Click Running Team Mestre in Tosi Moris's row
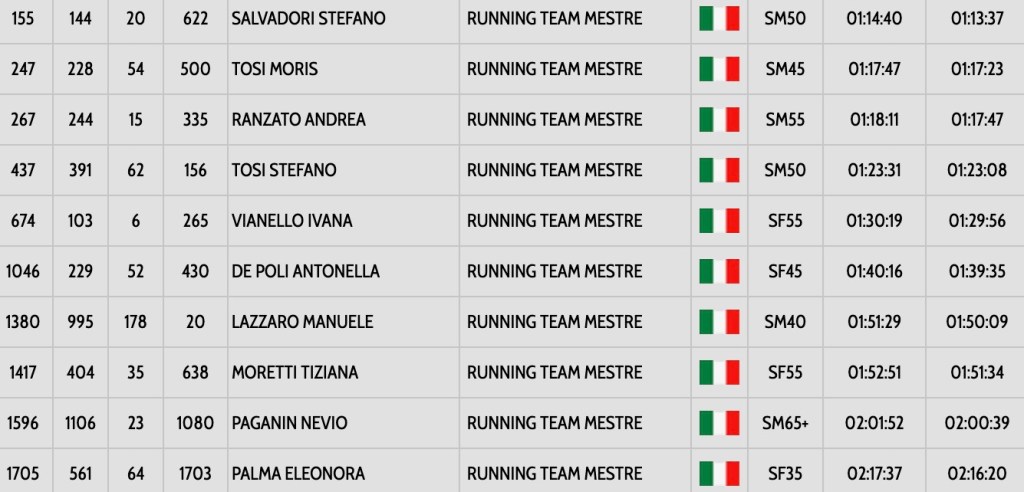The image size is (1024, 492). coord(554,69)
